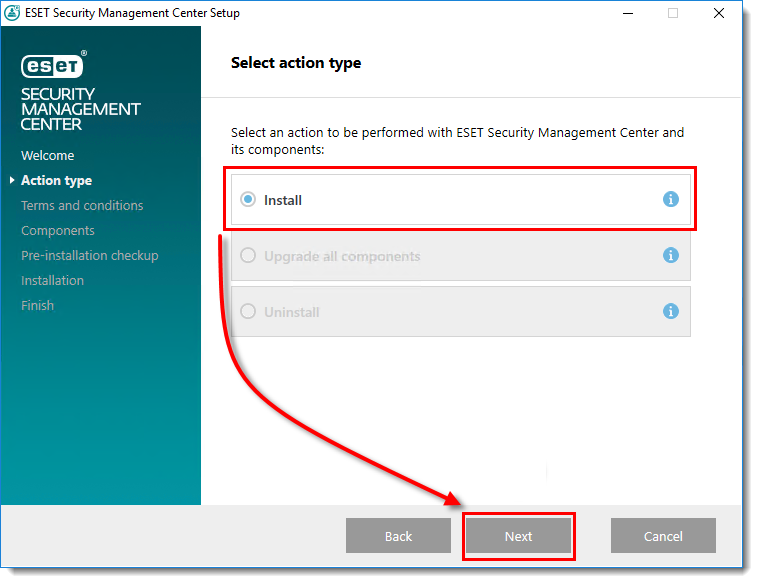Open info icon for Uninstall option

click(x=671, y=311)
